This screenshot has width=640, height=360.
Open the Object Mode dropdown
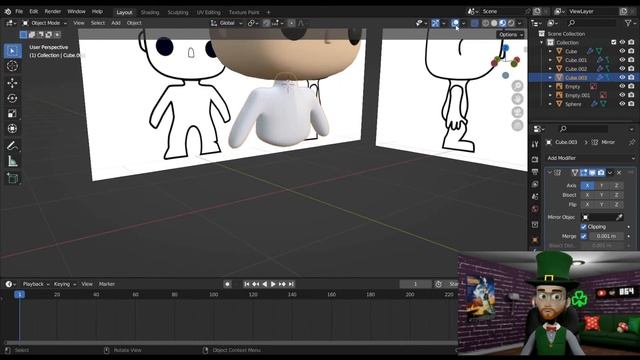pyautogui.click(x=44, y=23)
